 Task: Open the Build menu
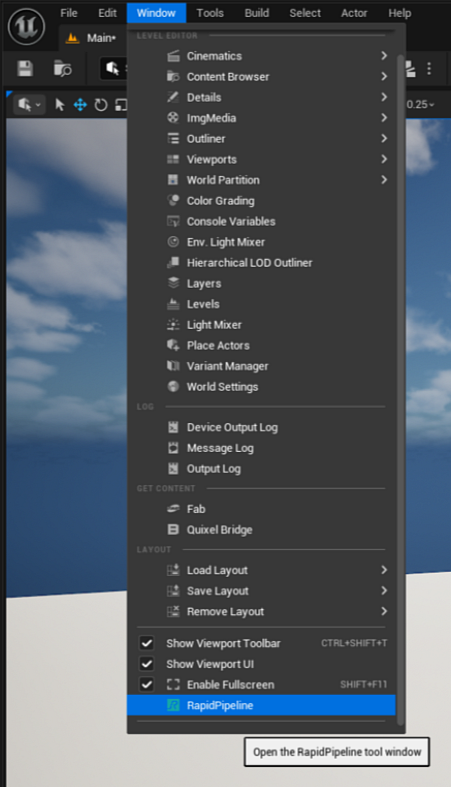[x=257, y=13]
